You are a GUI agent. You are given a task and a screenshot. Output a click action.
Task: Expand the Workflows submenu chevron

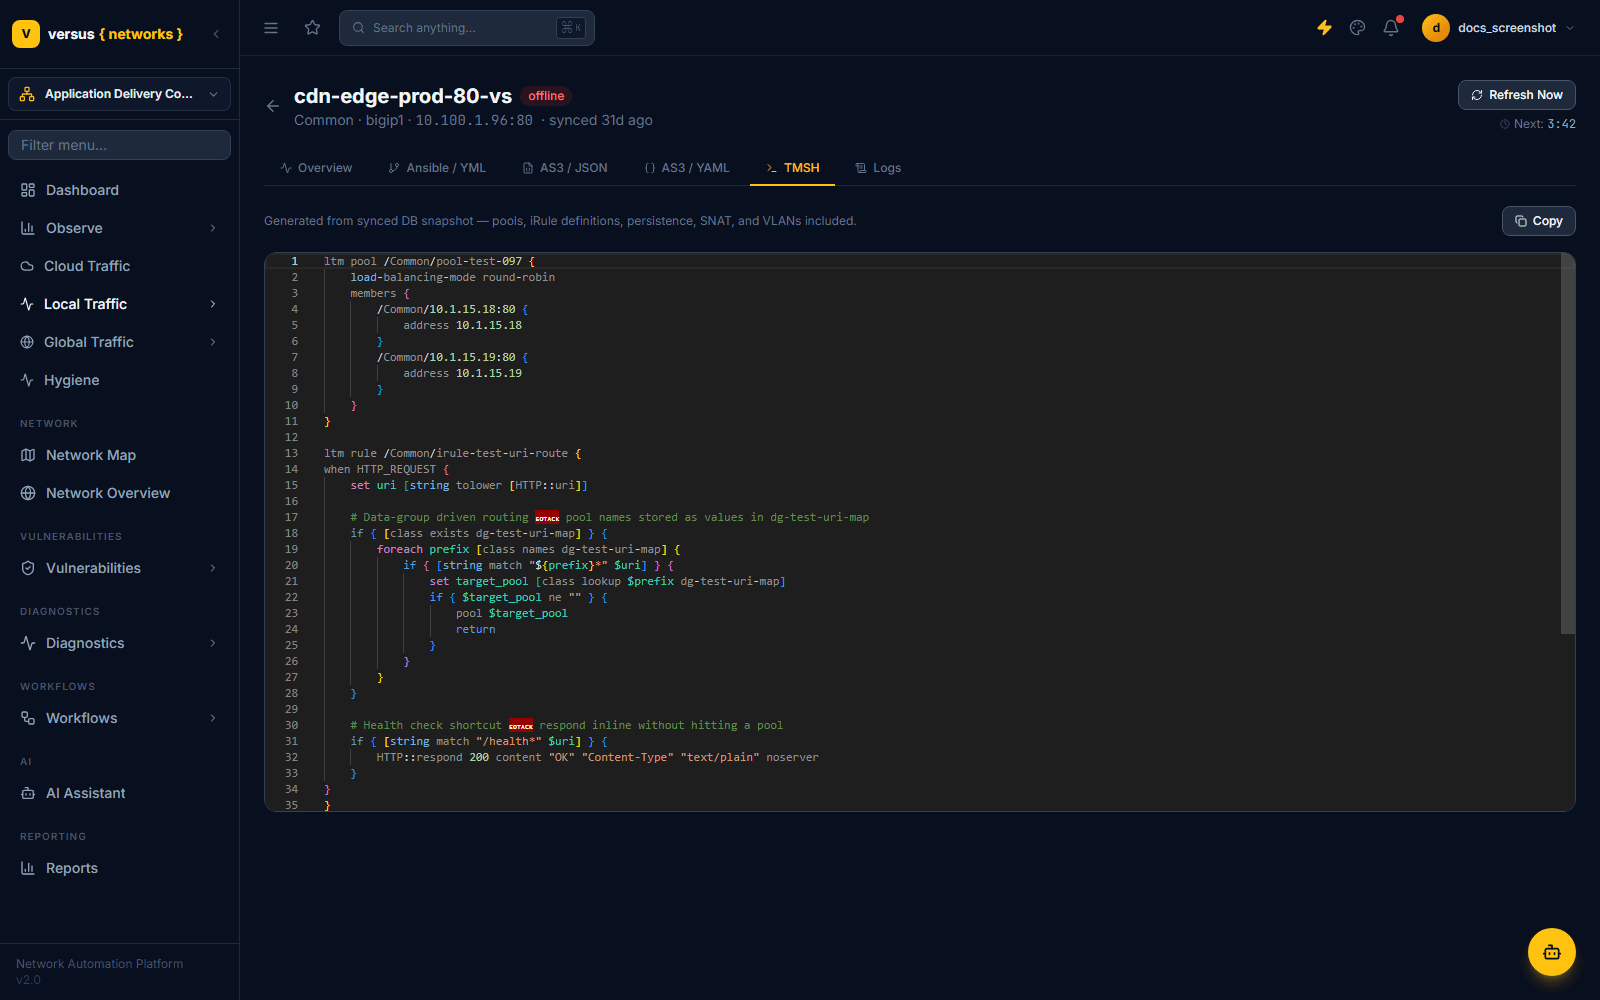tap(213, 718)
